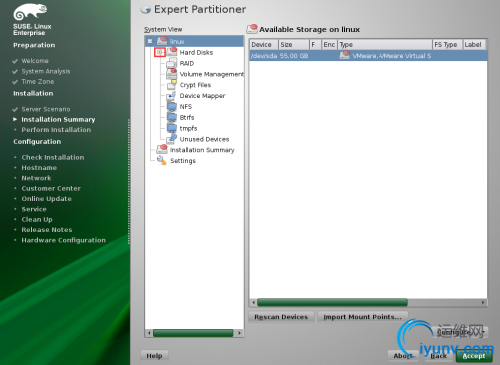The height and width of the screenshot is (365, 500).
Task: Click System View scroll right arrow
Action: (239, 333)
